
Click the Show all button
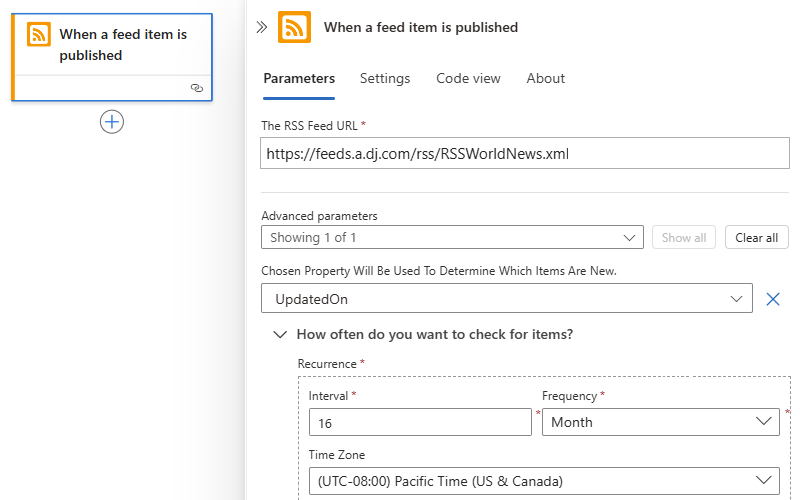684,237
